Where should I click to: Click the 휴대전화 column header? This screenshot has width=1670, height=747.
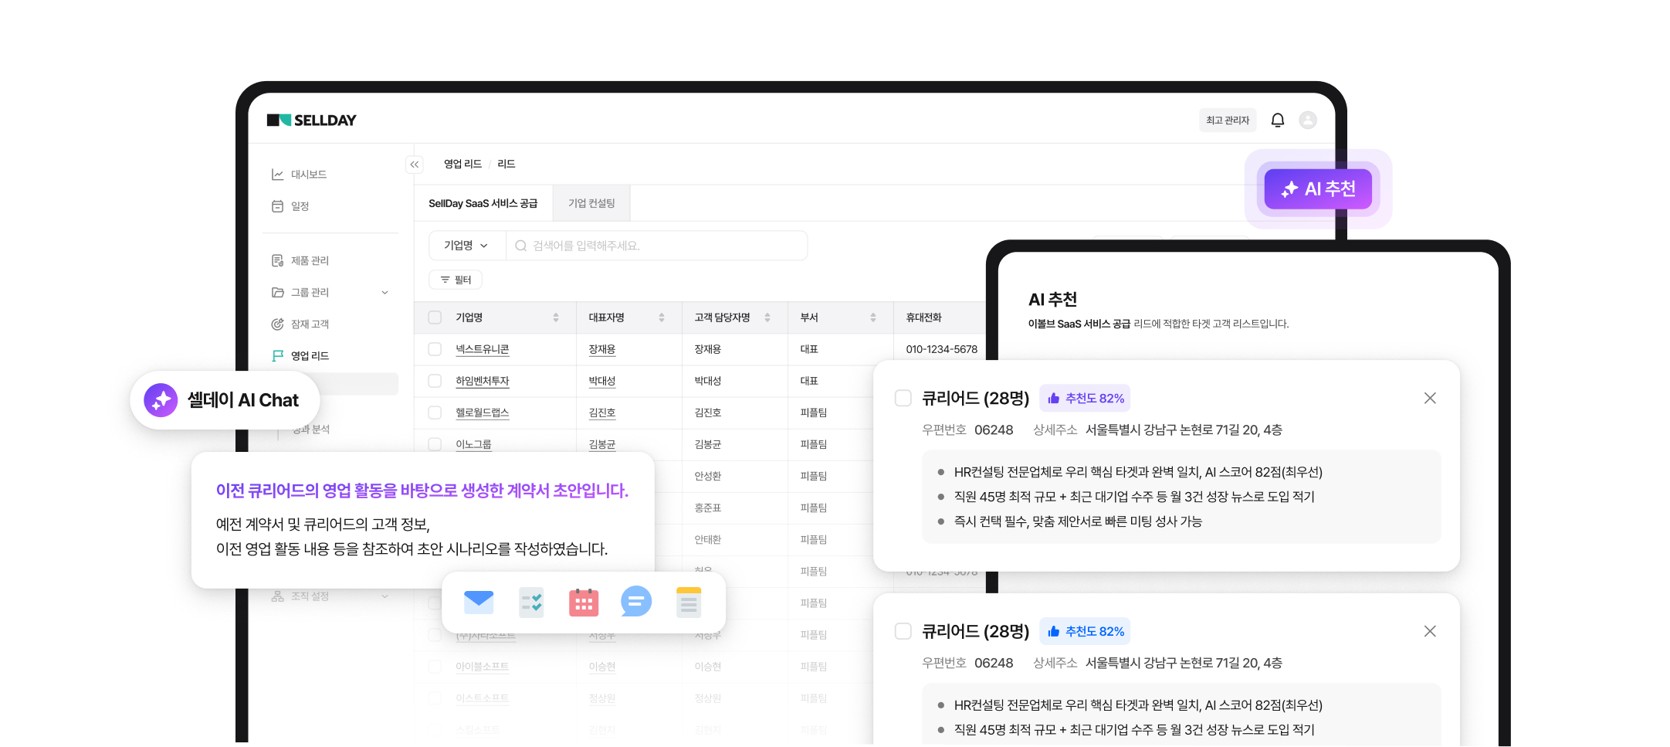[923, 318]
